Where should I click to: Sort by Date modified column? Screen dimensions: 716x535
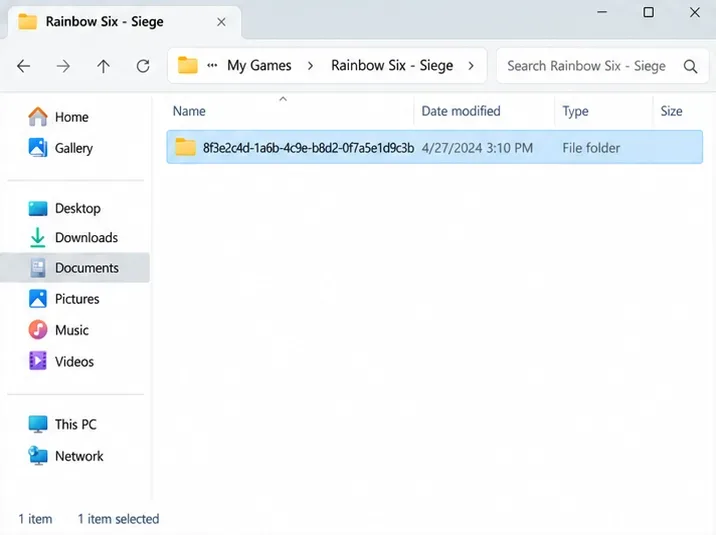point(461,111)
